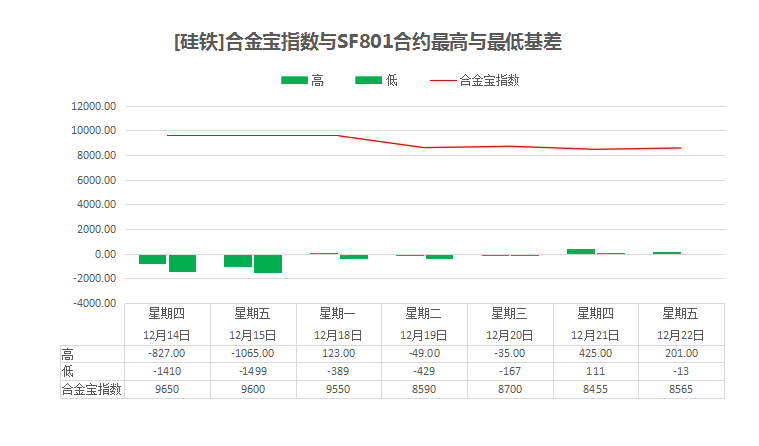This screenshot has height=446, width=759.
Task: Click the -4000.00 y-axis label
Action: [94, 303]
